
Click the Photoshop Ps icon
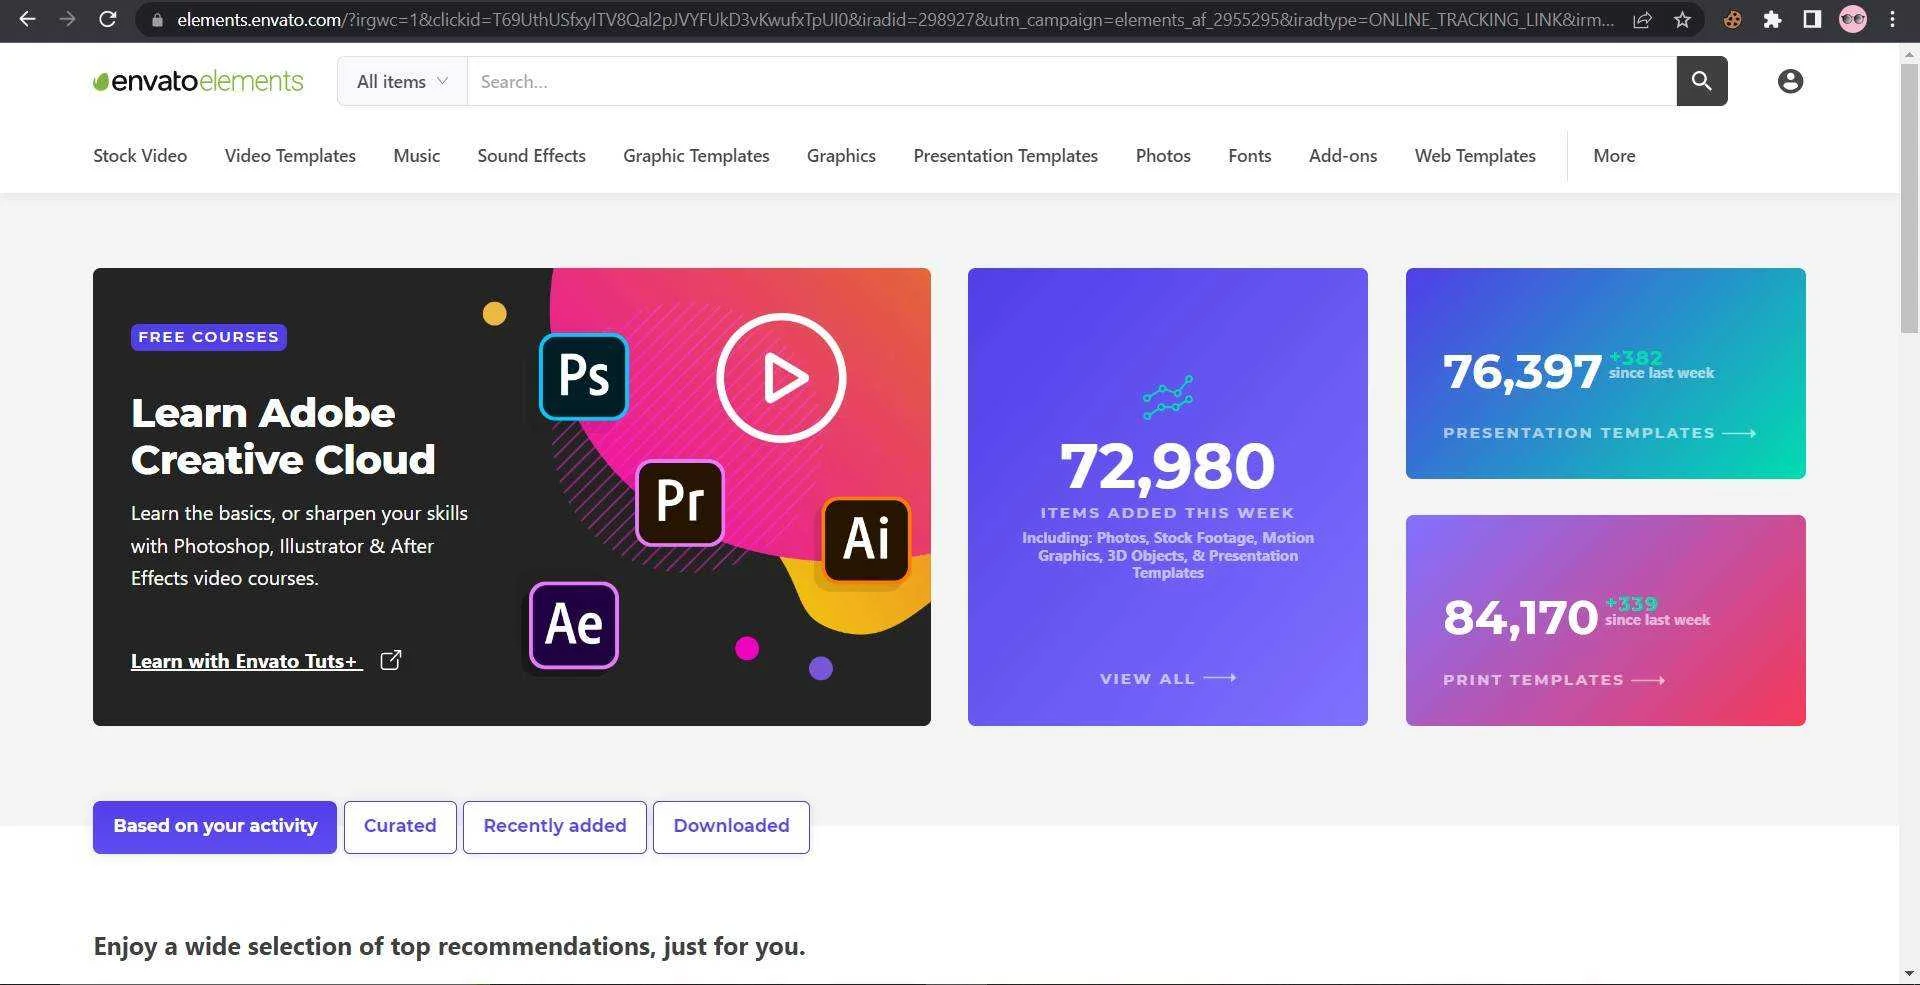coord(584,376)
